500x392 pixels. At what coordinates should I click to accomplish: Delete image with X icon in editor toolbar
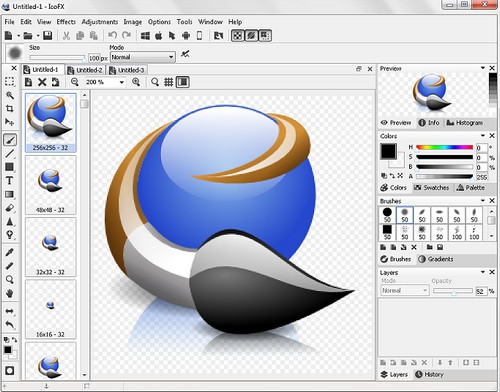pos(42,82)
